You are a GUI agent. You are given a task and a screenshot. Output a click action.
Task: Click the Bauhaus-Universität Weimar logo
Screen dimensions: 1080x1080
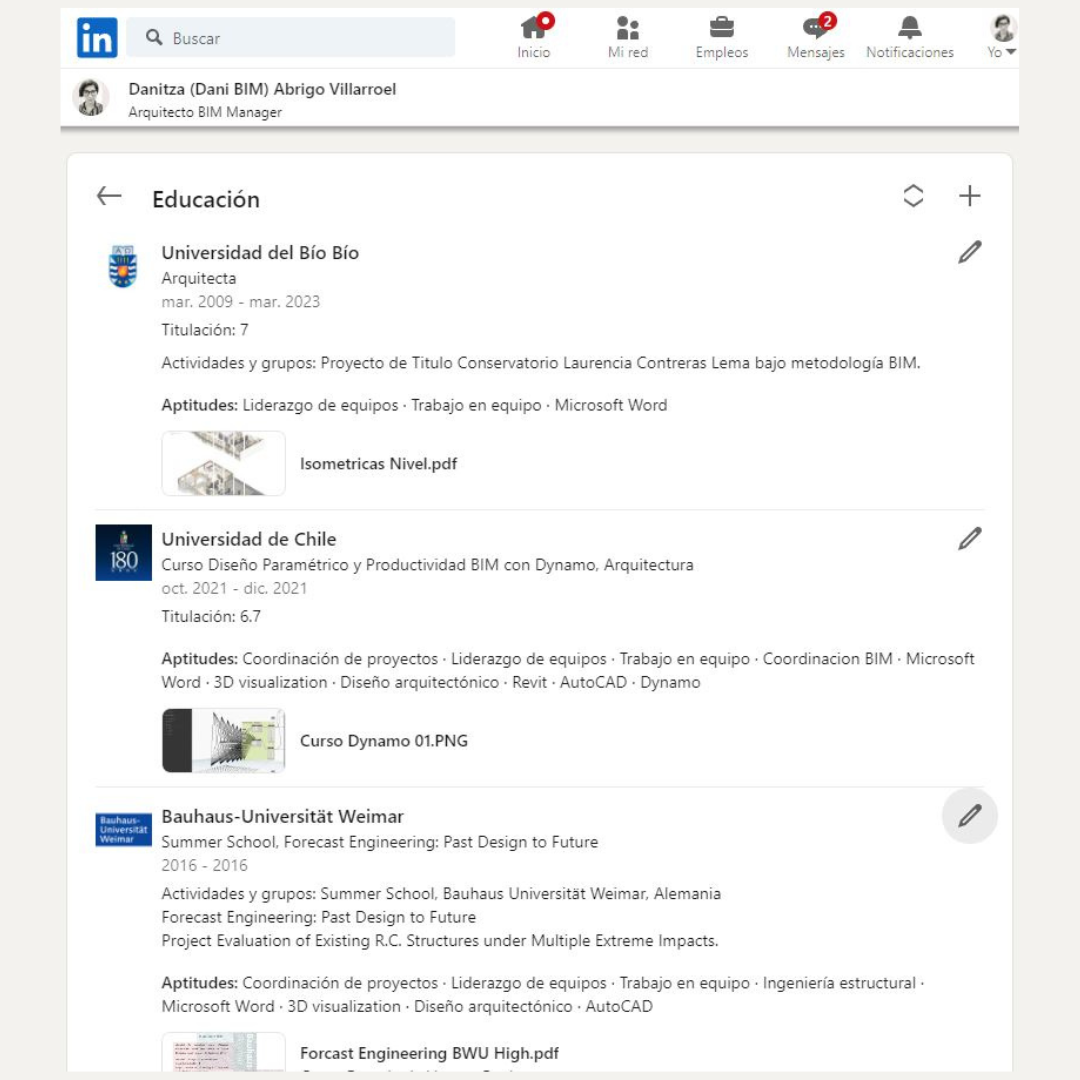[123, 830]
